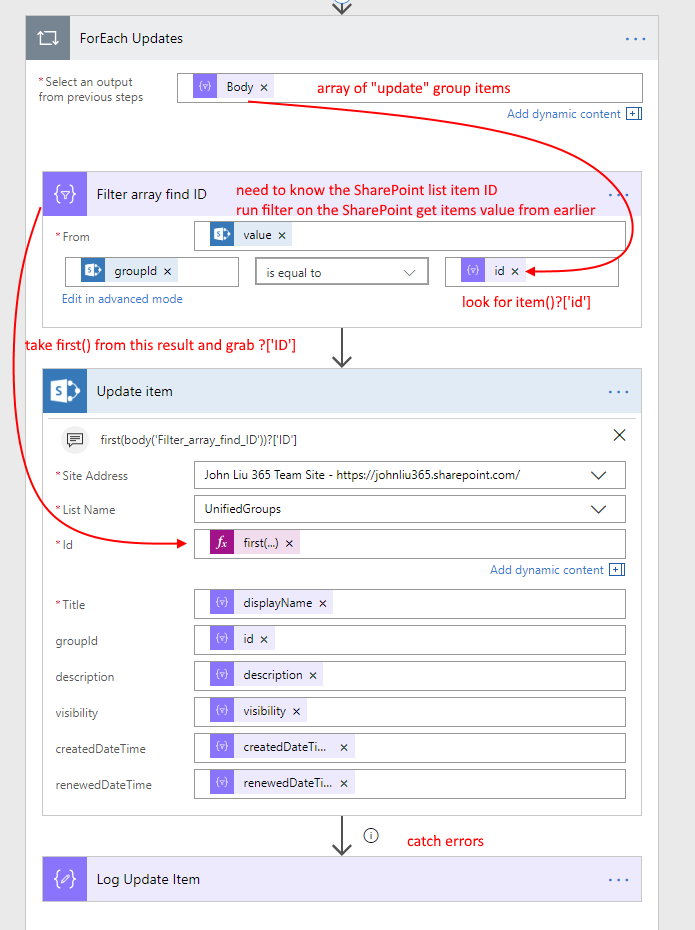Open Log Update Item ellipsis menu
Screen dimensions: 695x930
(x=618, y=880)
